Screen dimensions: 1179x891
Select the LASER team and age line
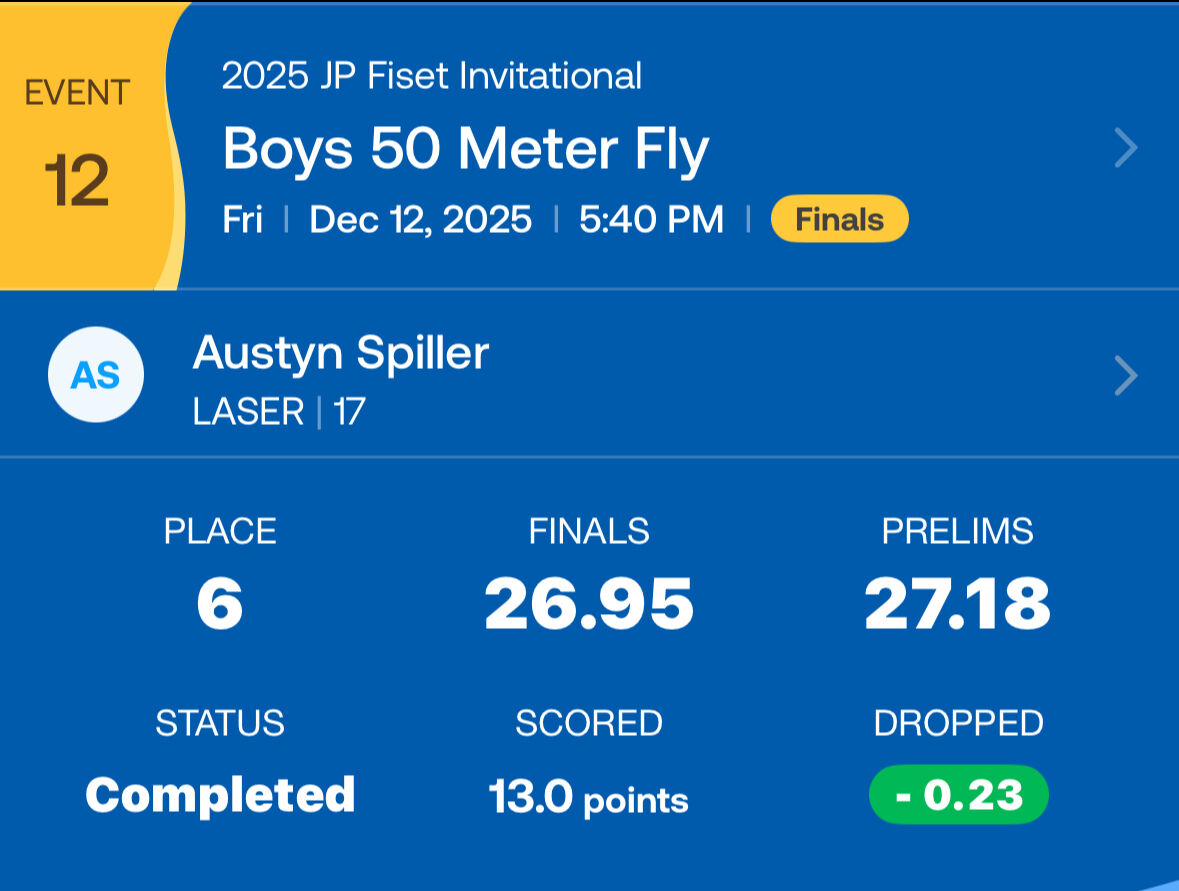[278, 412]
